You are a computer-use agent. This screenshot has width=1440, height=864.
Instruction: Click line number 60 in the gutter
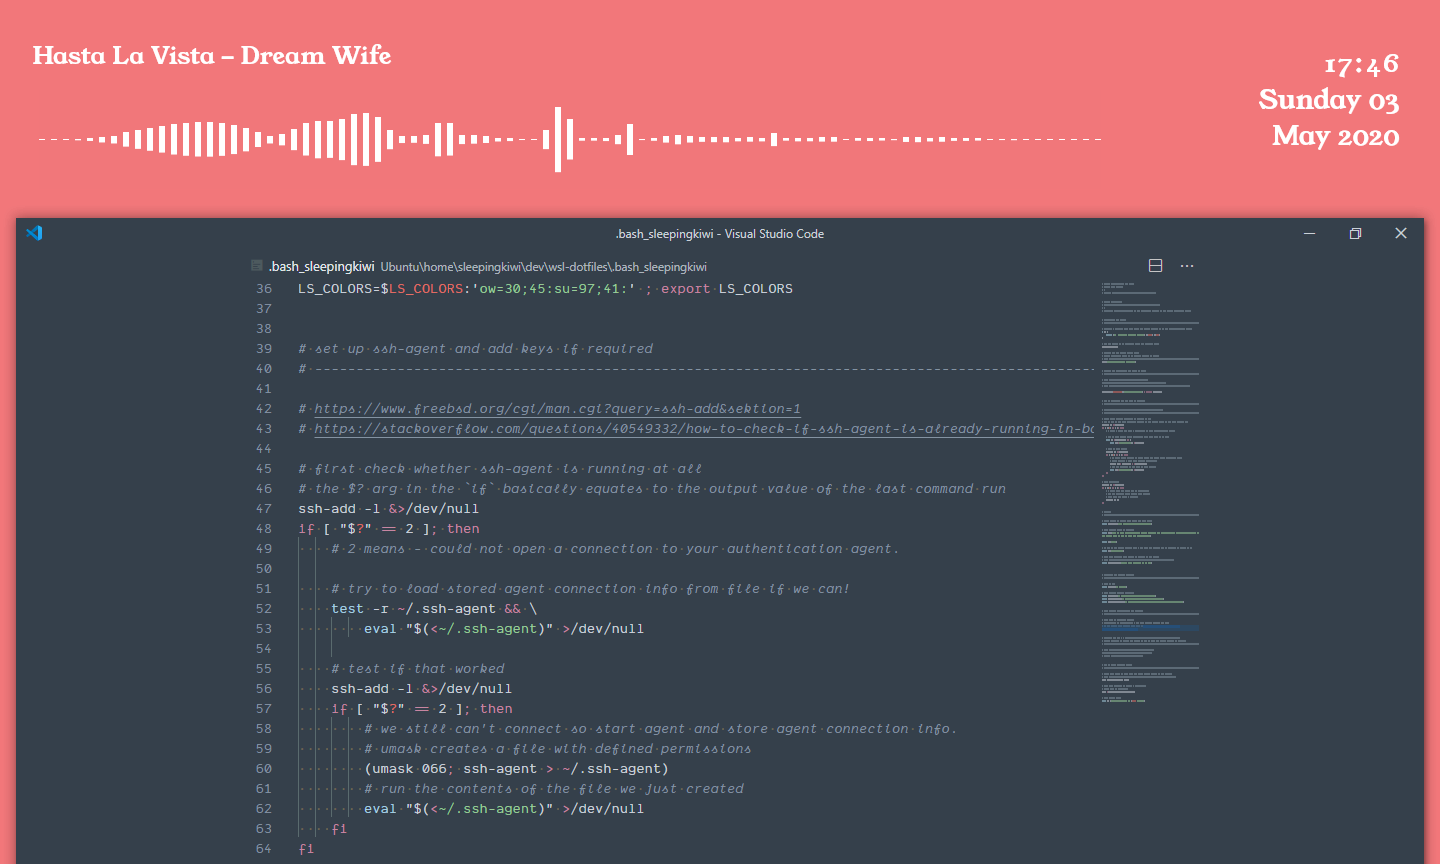click(x=264, y=769)
